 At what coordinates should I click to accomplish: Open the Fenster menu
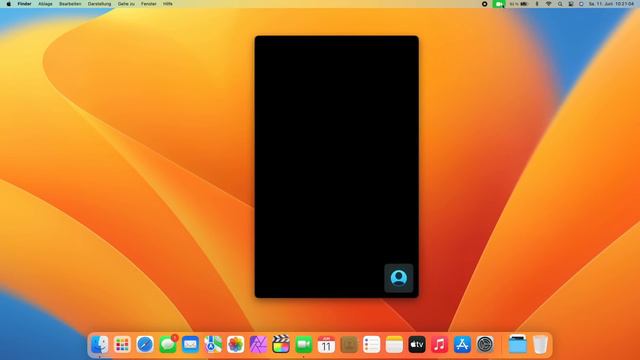[x=149, y=4]
